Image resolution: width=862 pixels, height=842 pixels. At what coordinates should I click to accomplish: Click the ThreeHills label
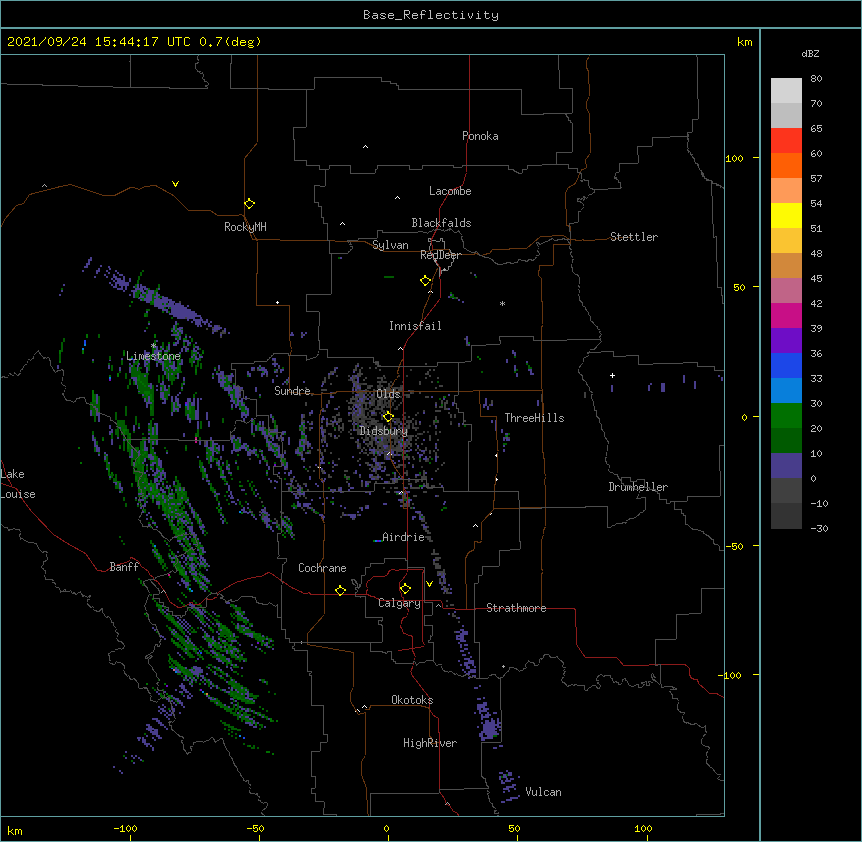534,418
